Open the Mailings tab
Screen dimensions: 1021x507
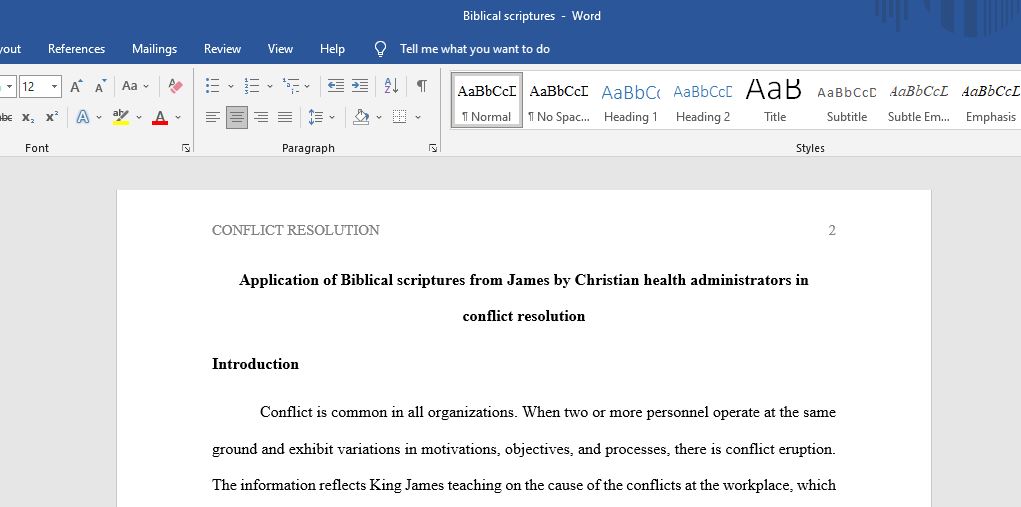pyautogui.click(x=154, y=49)
